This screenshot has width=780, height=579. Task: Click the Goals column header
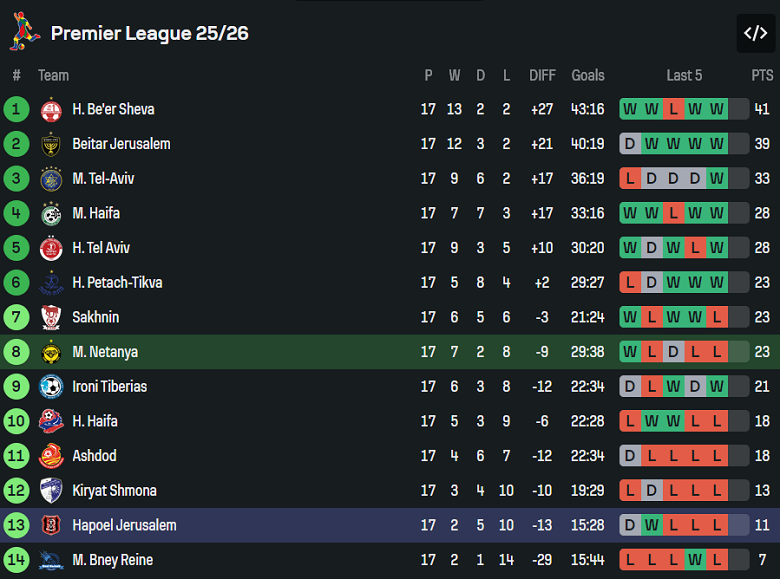(588, 75)
